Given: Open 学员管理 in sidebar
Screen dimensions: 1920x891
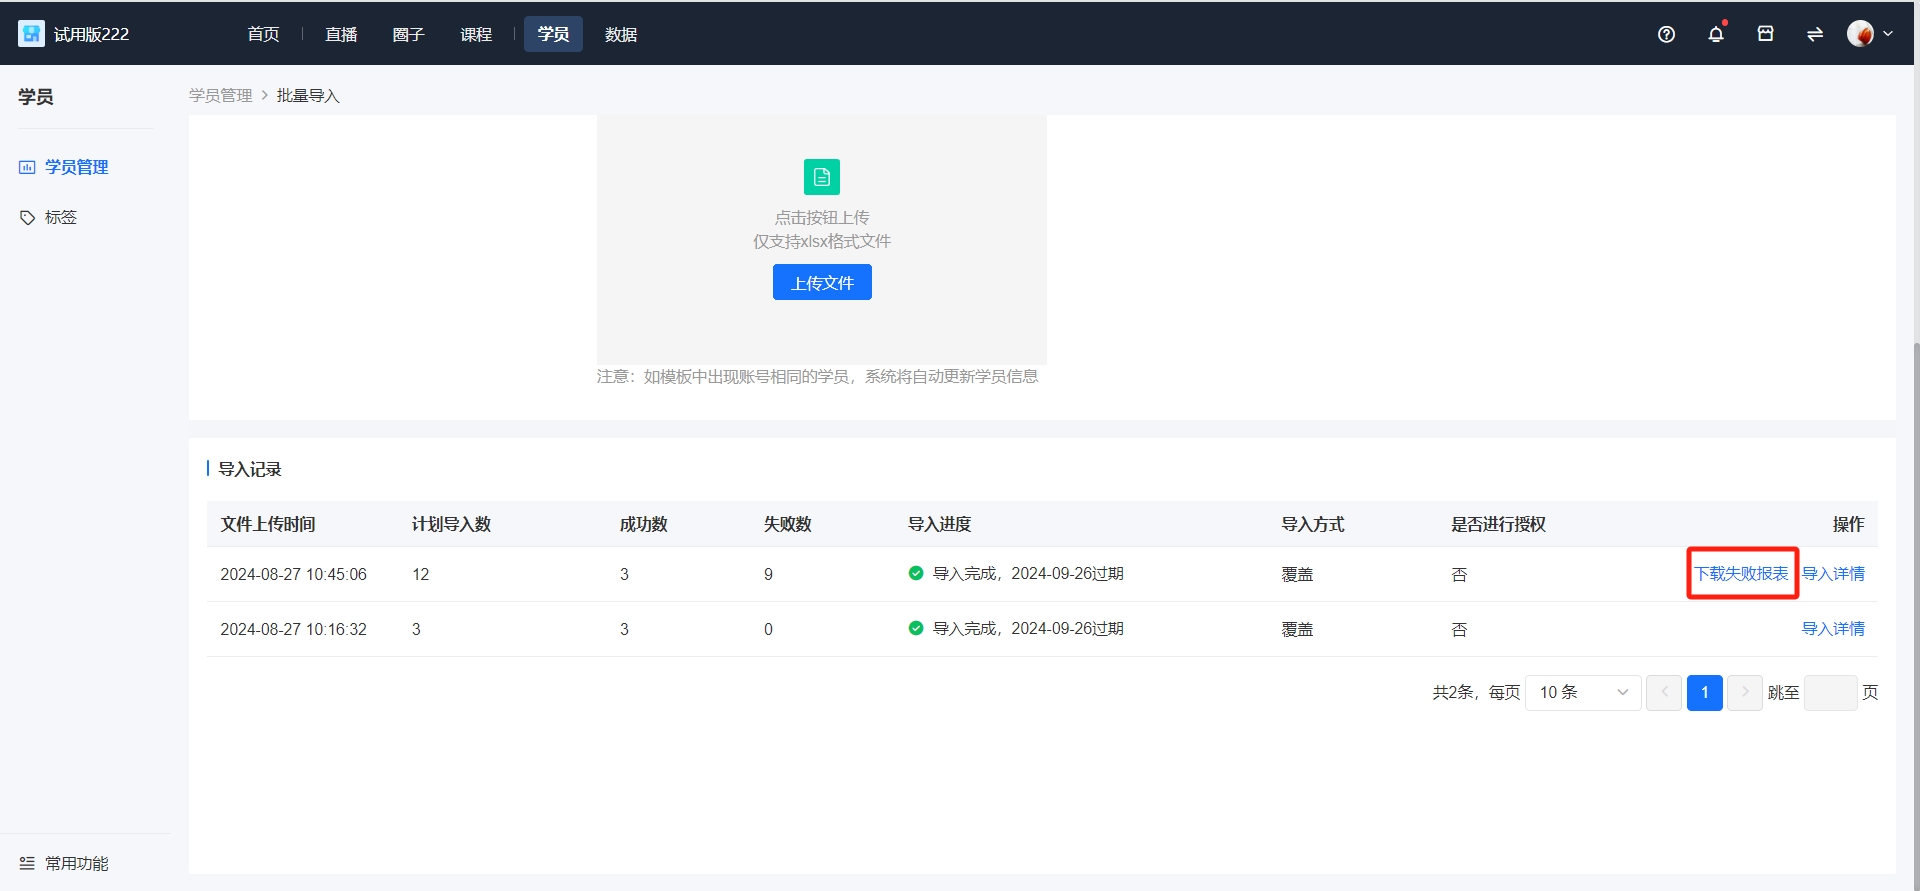Looking at the screenshot, I should (x=77, y=167).
